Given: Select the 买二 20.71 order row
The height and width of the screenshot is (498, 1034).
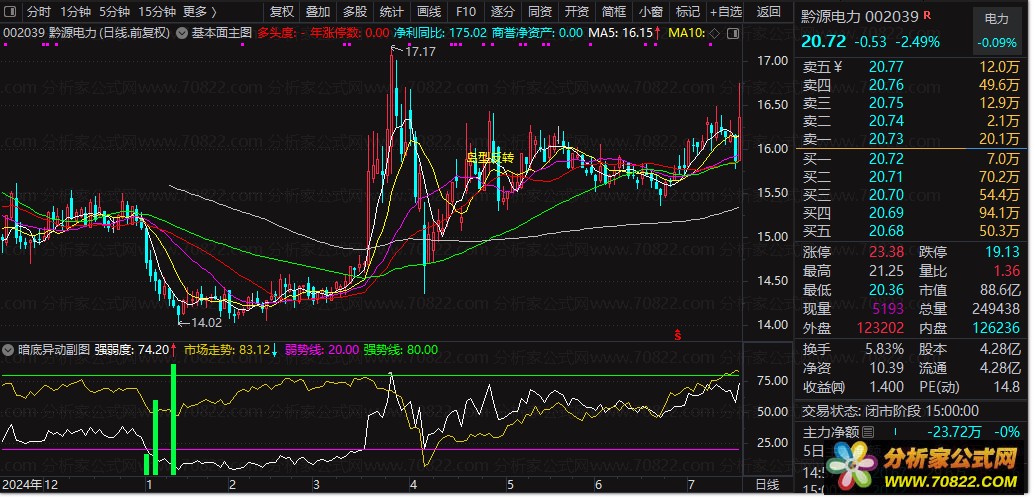Looking at the screenshot, I should coord(911,177).
